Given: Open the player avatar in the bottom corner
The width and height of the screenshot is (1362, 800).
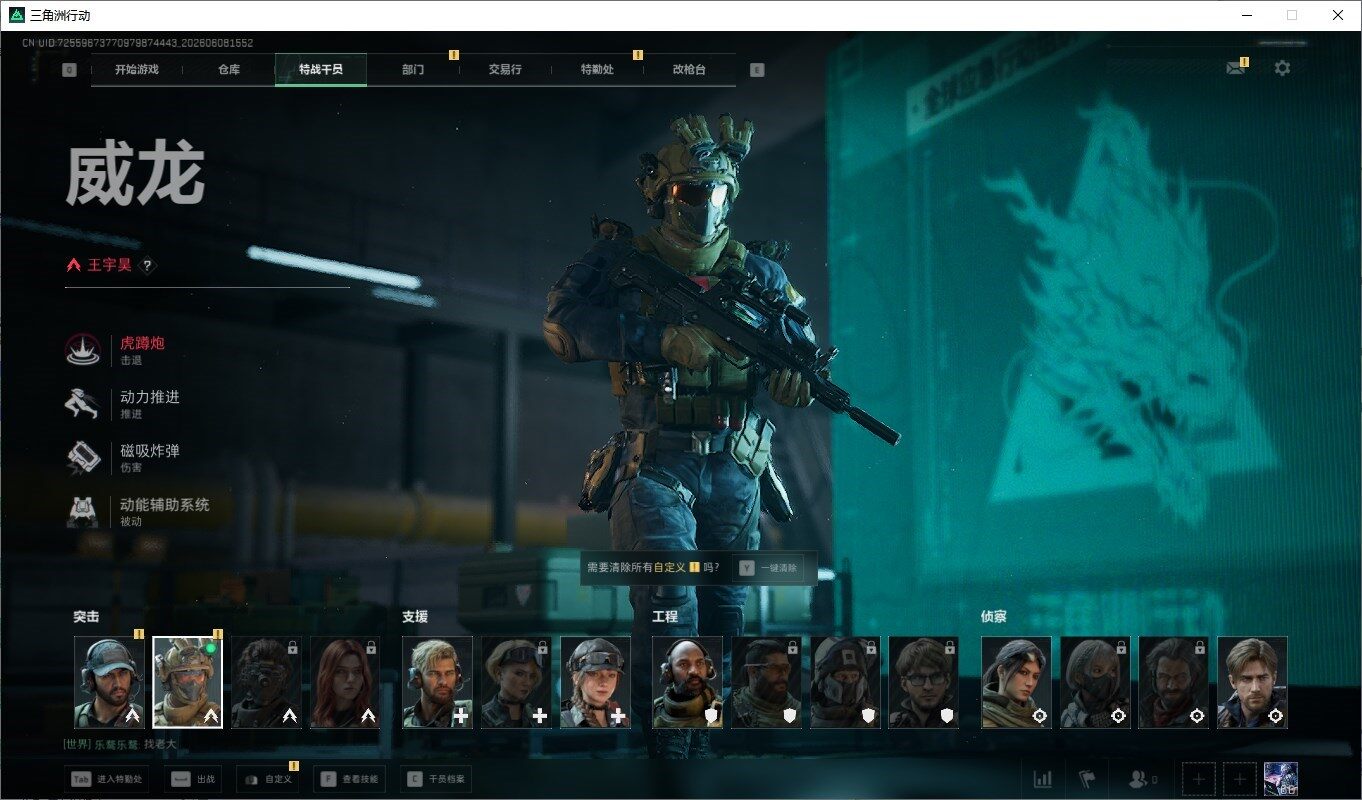Looking at the screenshot, I should coord(1281,779).
